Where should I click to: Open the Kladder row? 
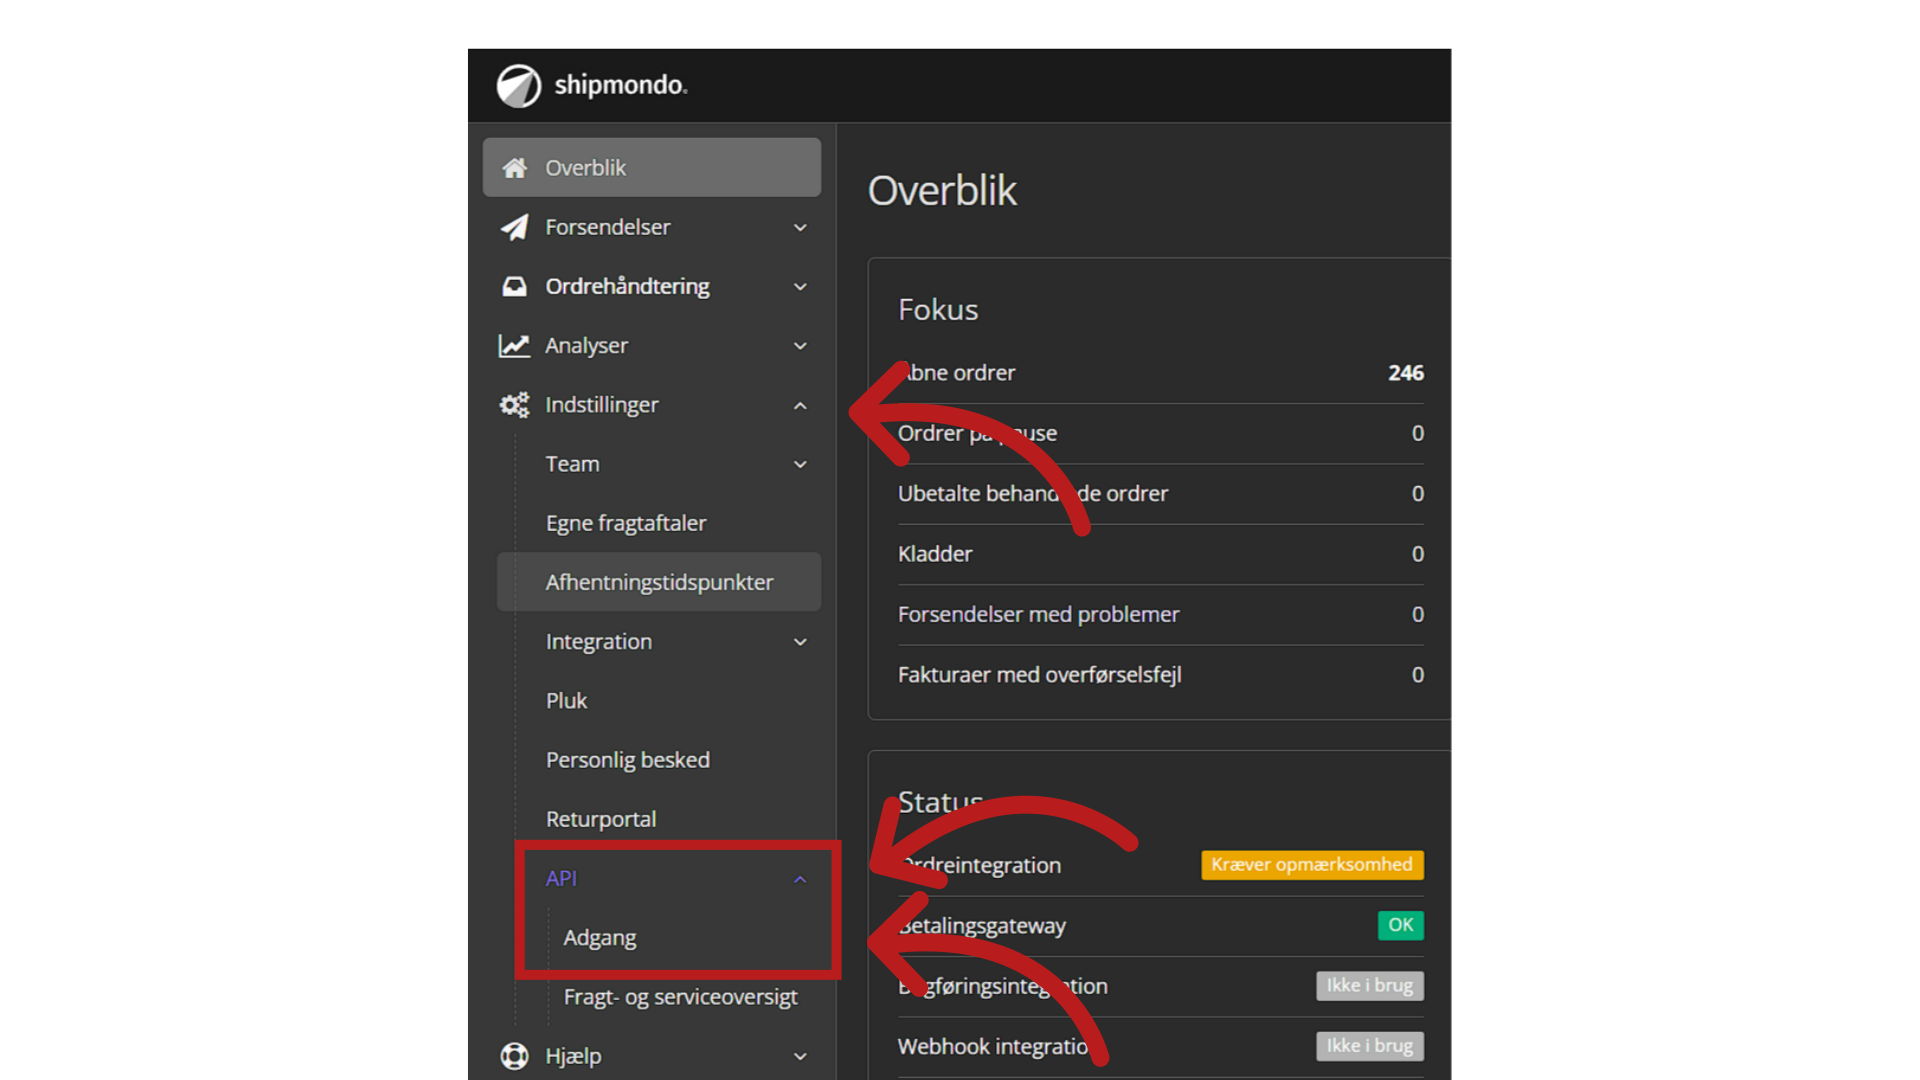click(x=1160, y=554)
